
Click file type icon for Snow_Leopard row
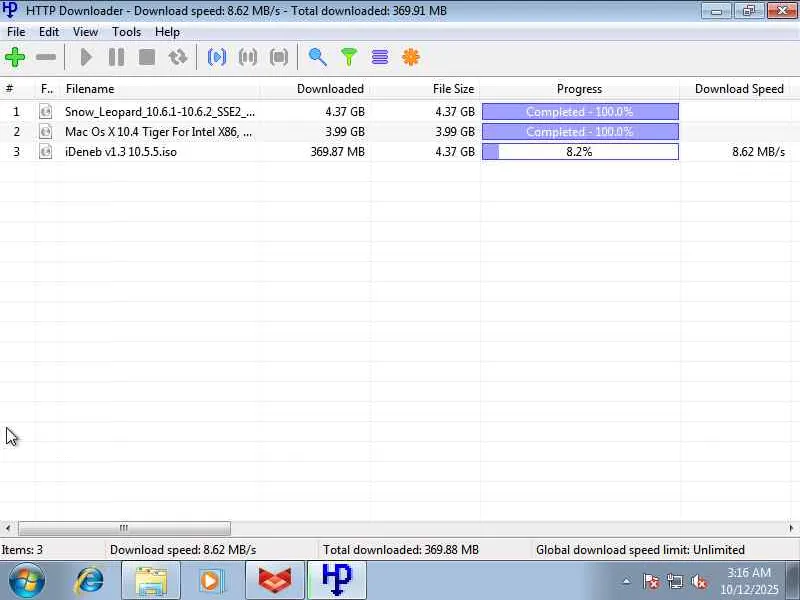coord(45,111)
